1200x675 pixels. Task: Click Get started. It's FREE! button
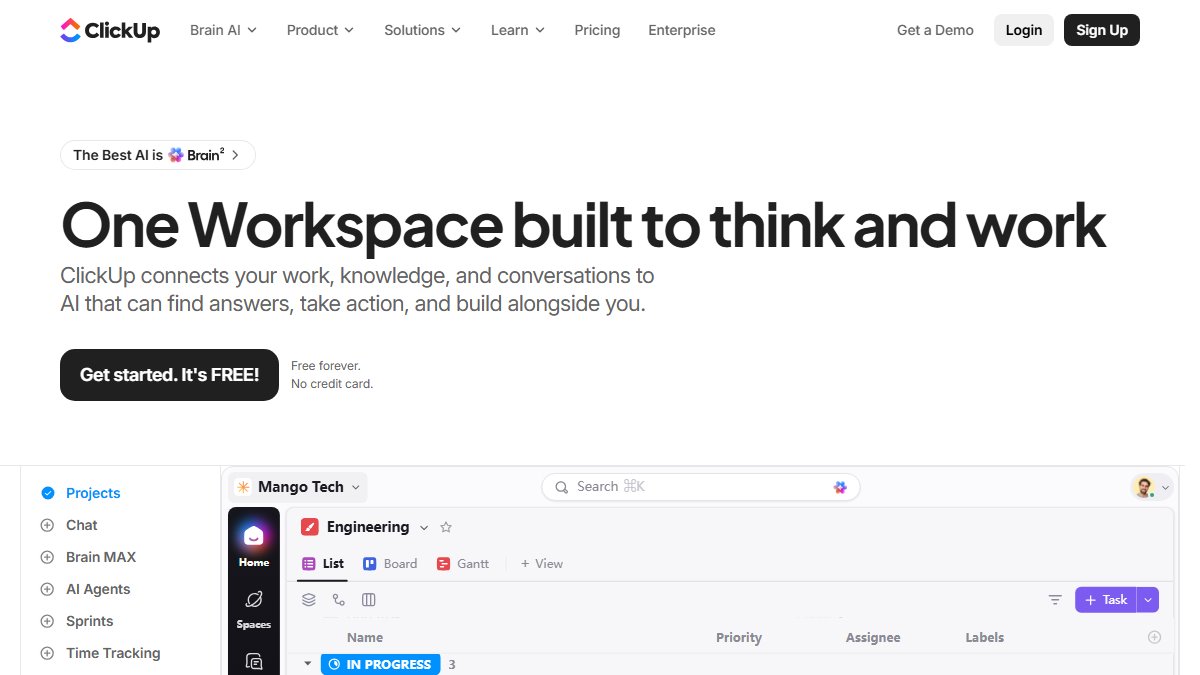click(x=169, y=375)
